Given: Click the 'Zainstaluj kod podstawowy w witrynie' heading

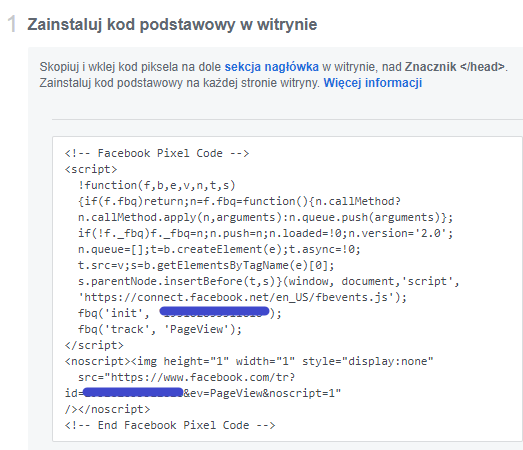Looking at the screenshot, I should click(172, 25).
